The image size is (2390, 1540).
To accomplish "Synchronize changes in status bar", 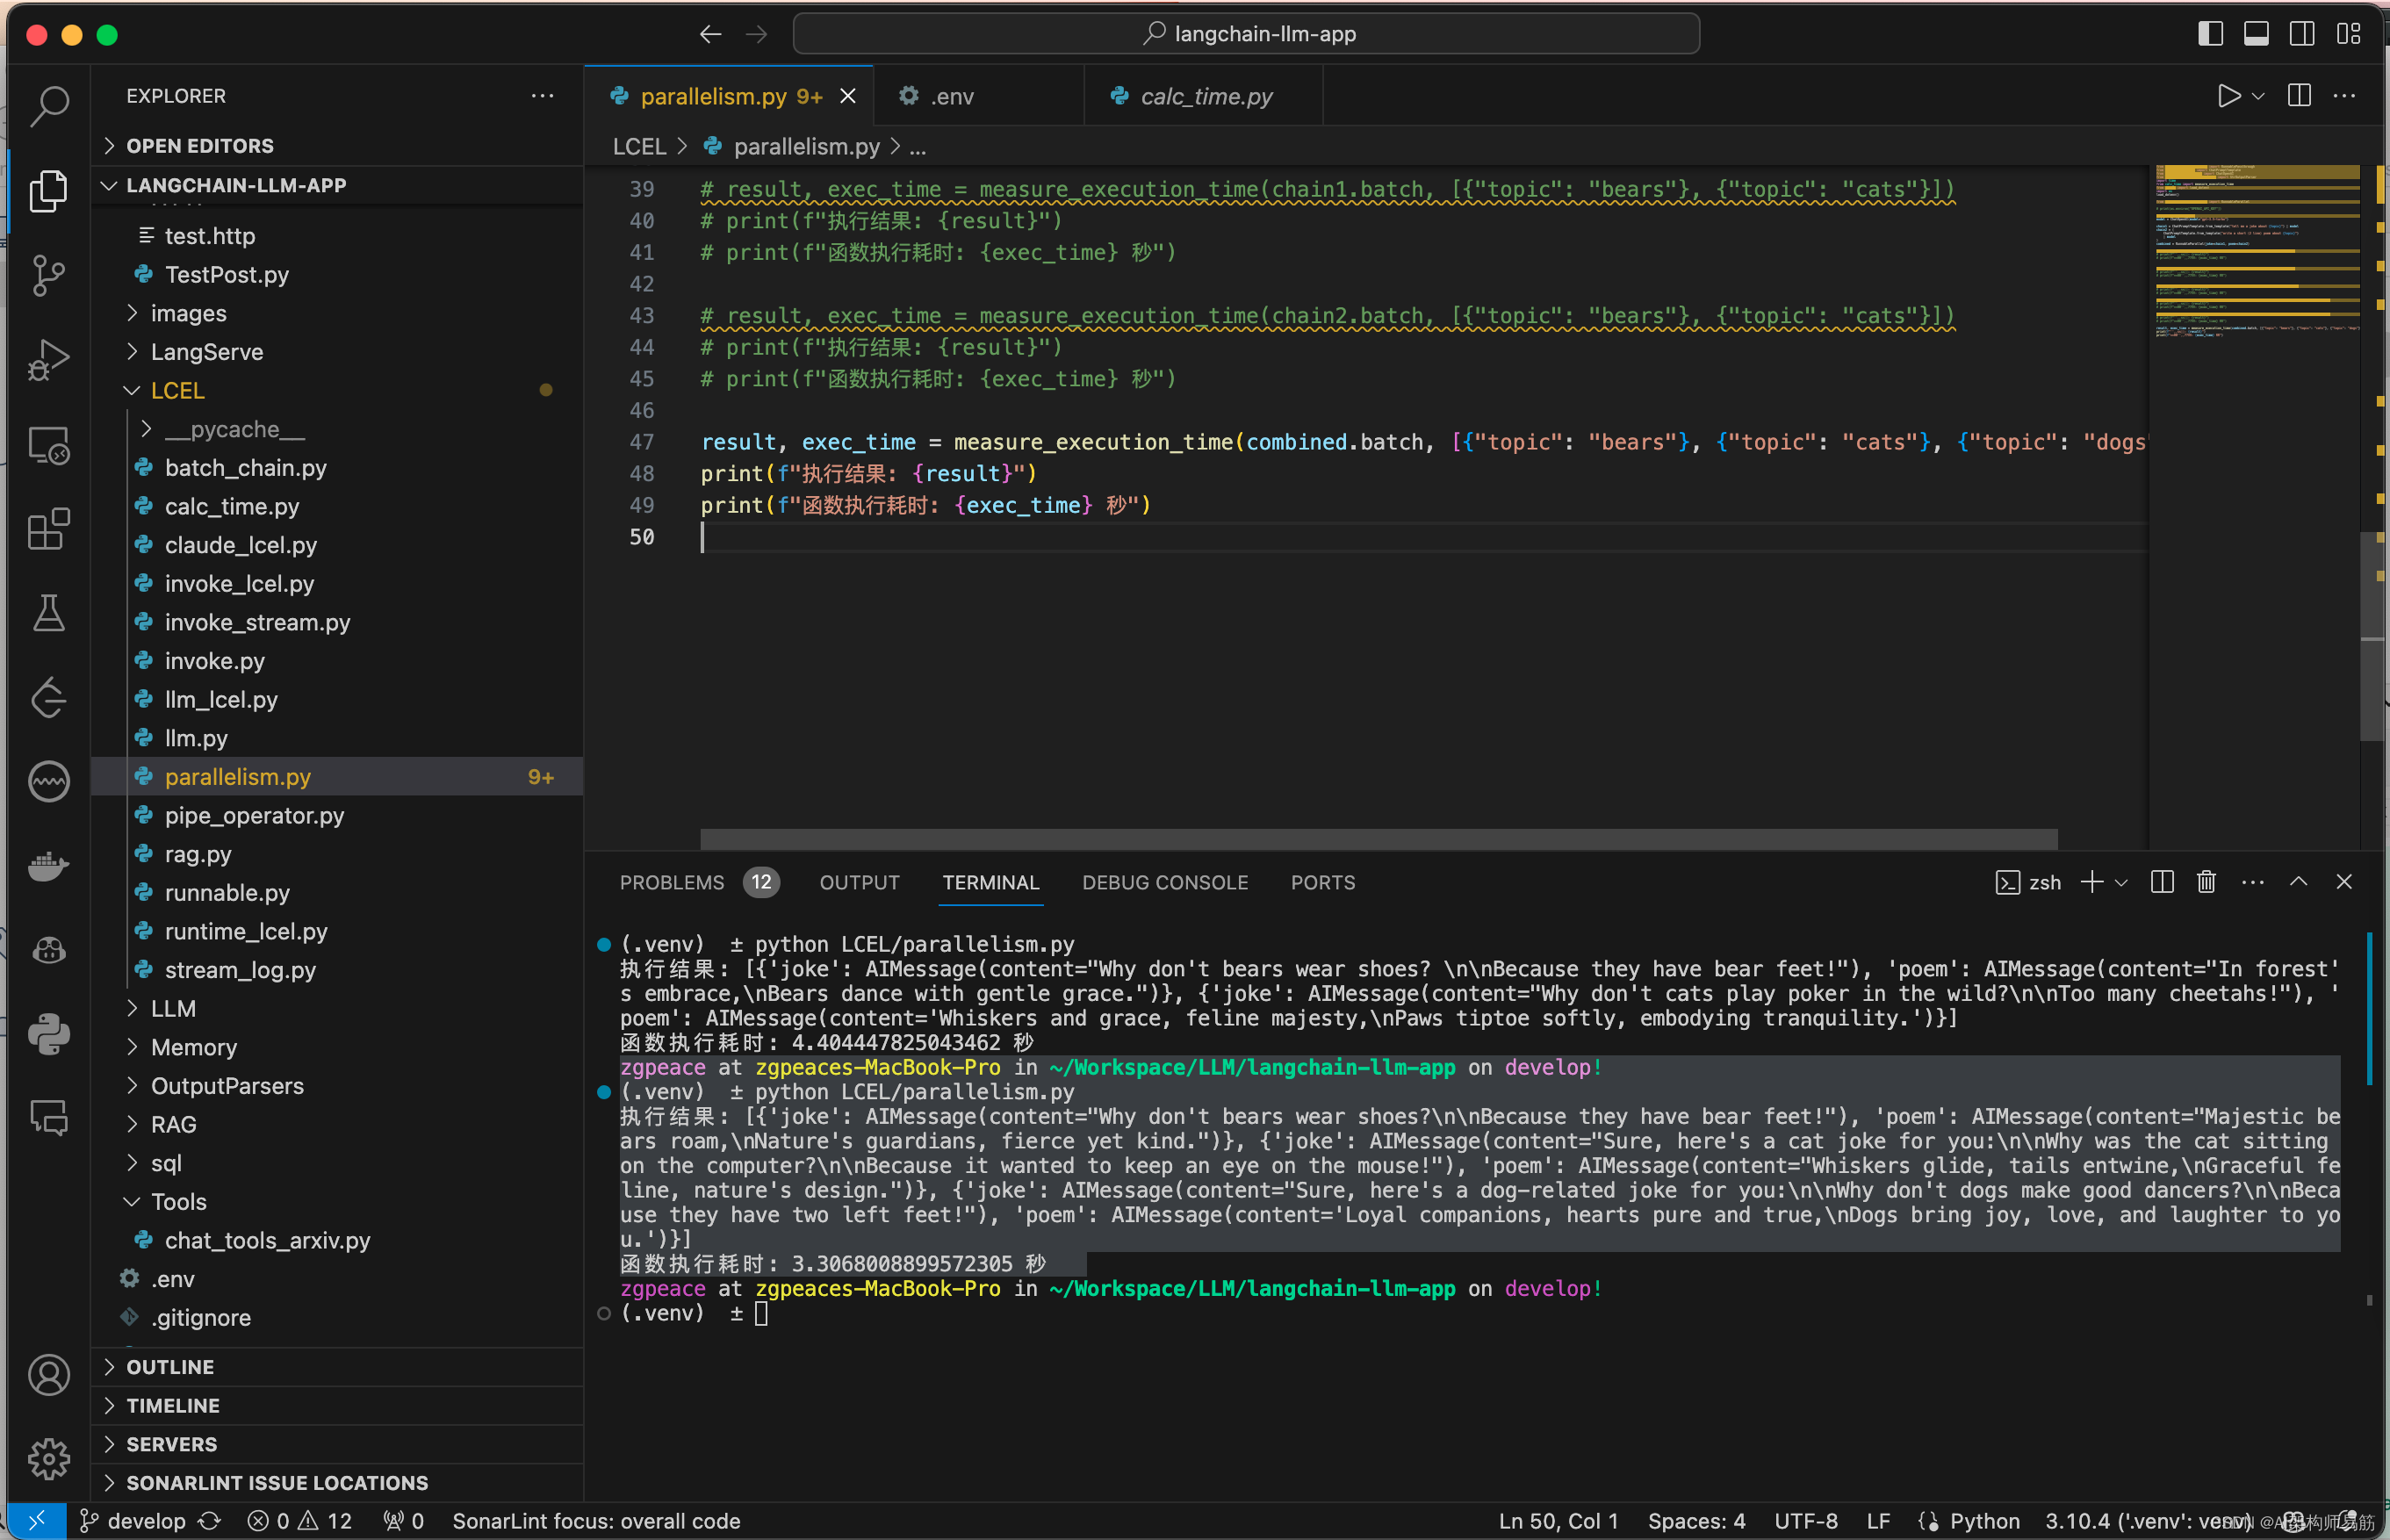I will tap(210, 1521).
